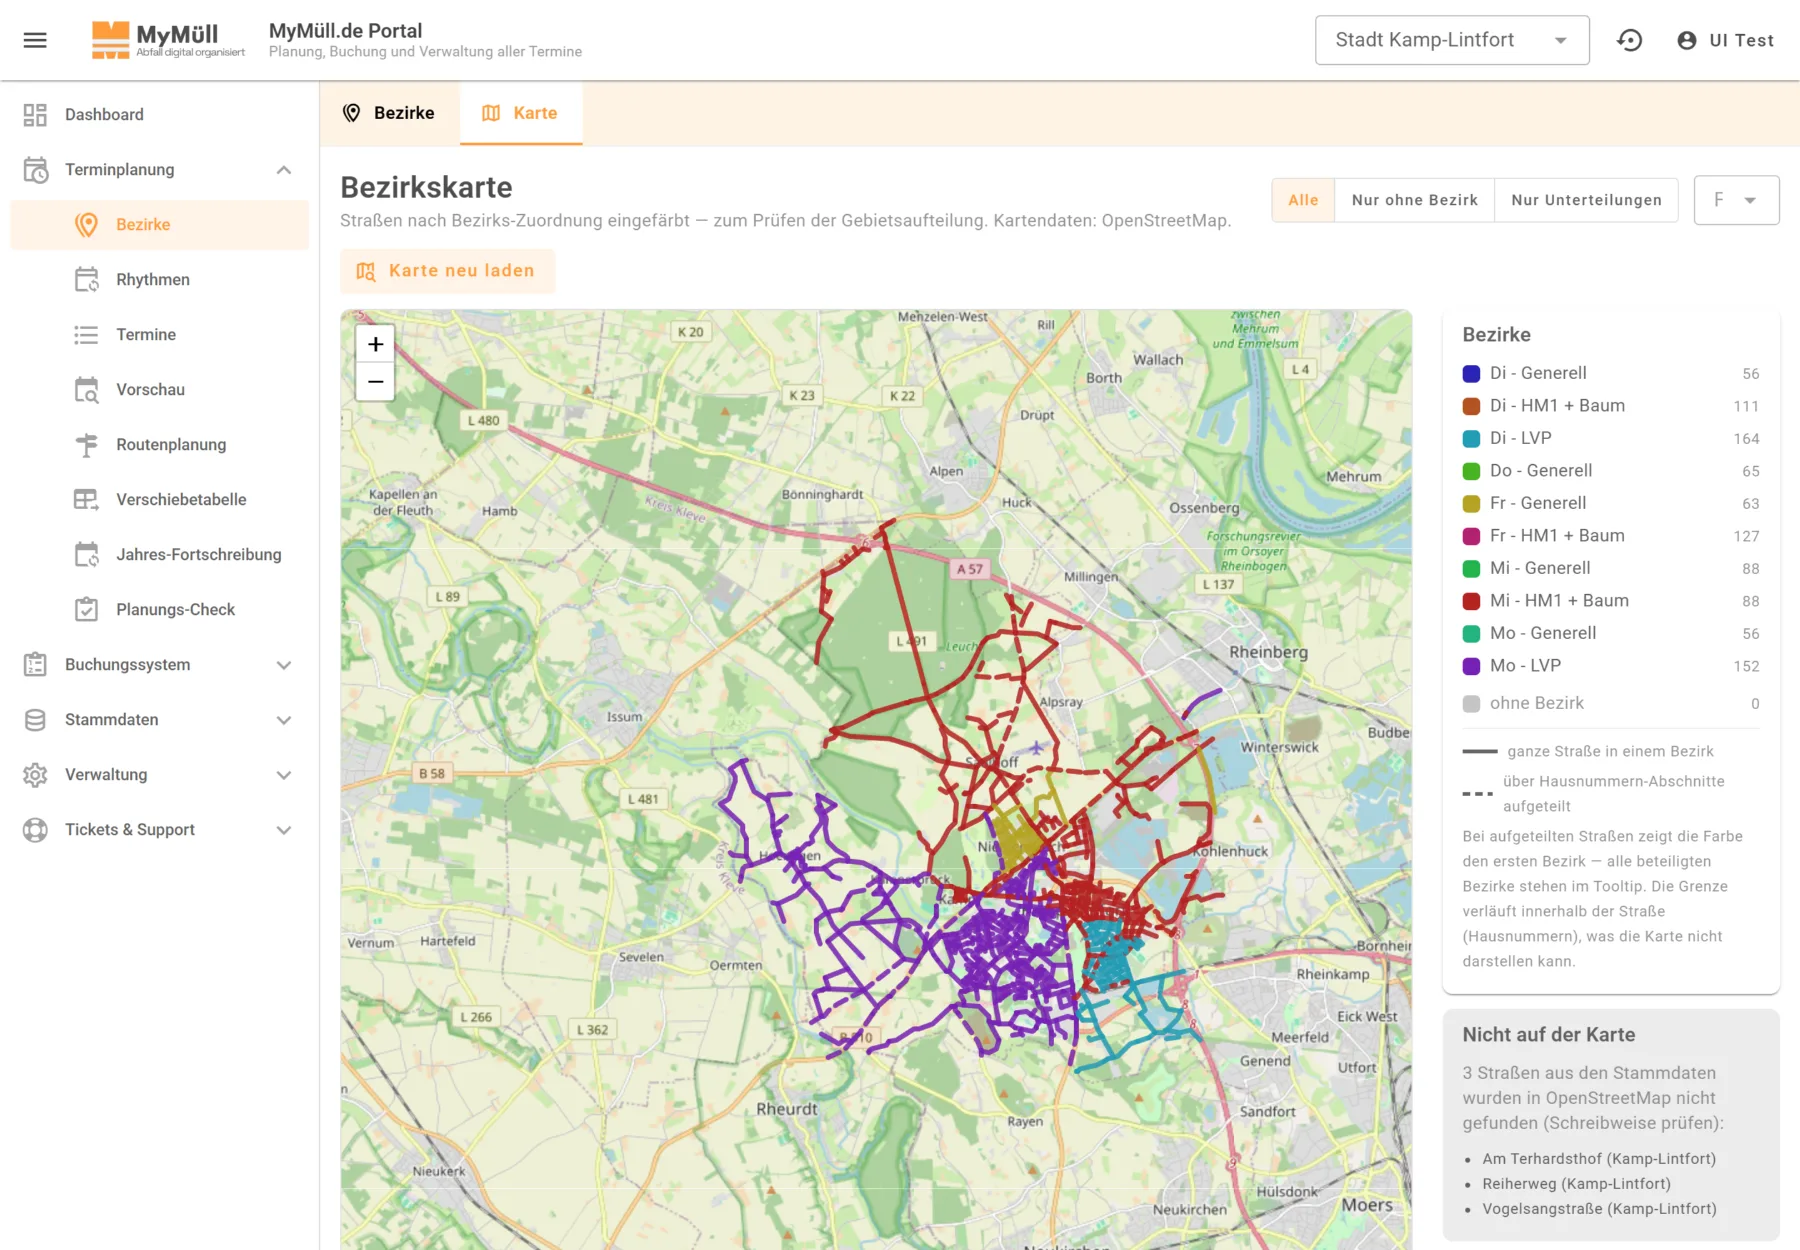Open the hamburger navigation menu
The width and height of the screenshot is (1800, 1250).
(35, 40)
